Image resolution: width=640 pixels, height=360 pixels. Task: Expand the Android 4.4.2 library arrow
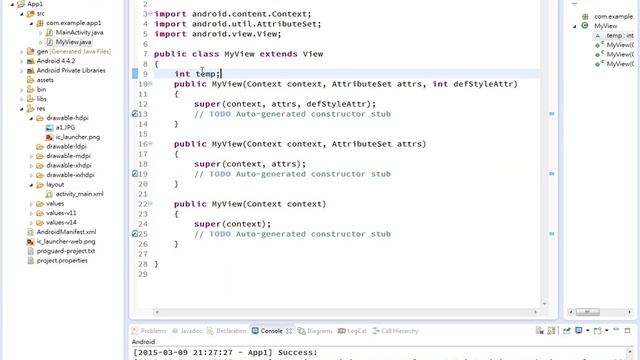point(22,61)
